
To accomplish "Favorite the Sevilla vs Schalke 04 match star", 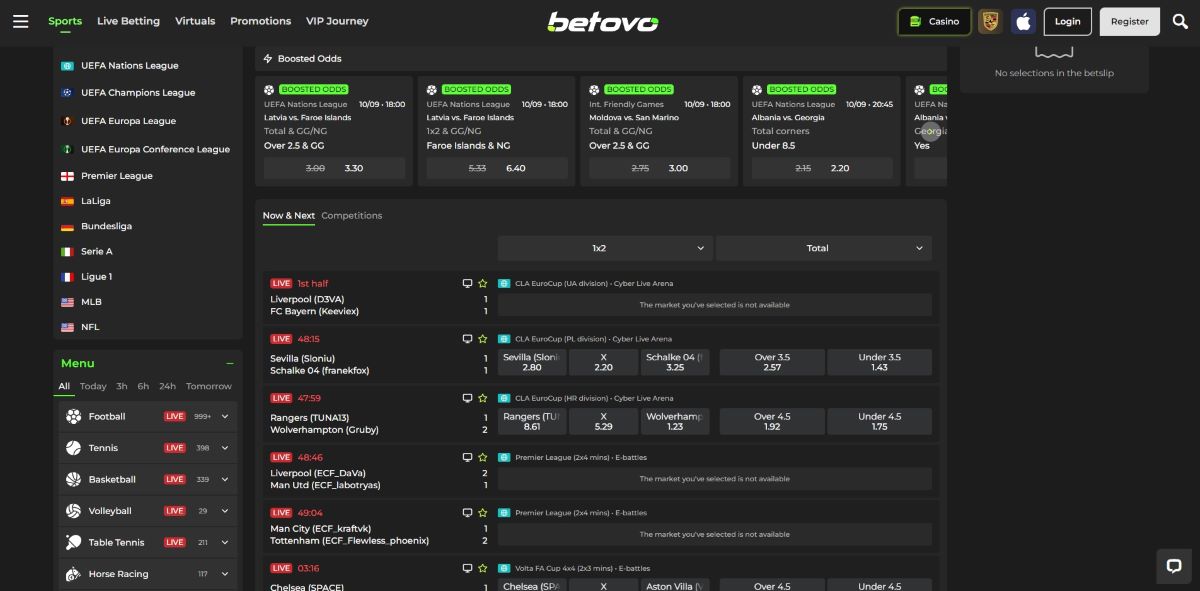I will coord(483,339).
